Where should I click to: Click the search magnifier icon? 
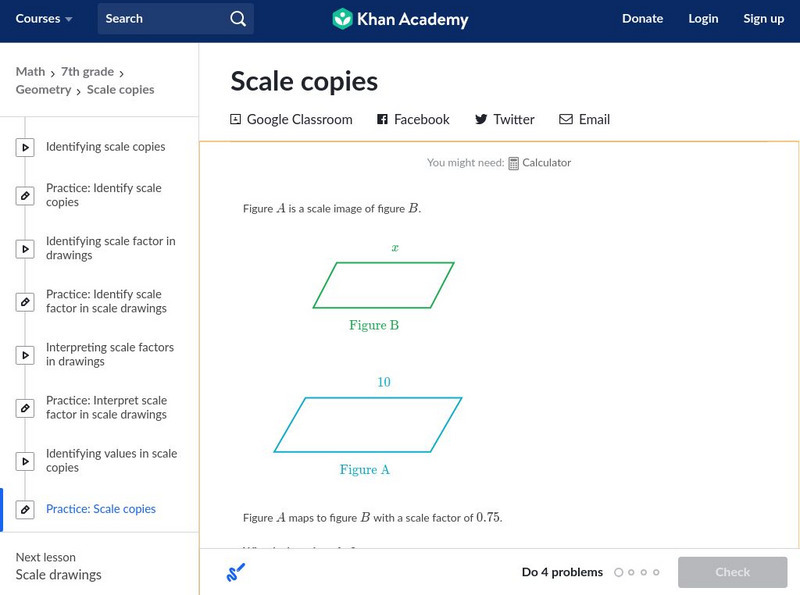[237, 19]
